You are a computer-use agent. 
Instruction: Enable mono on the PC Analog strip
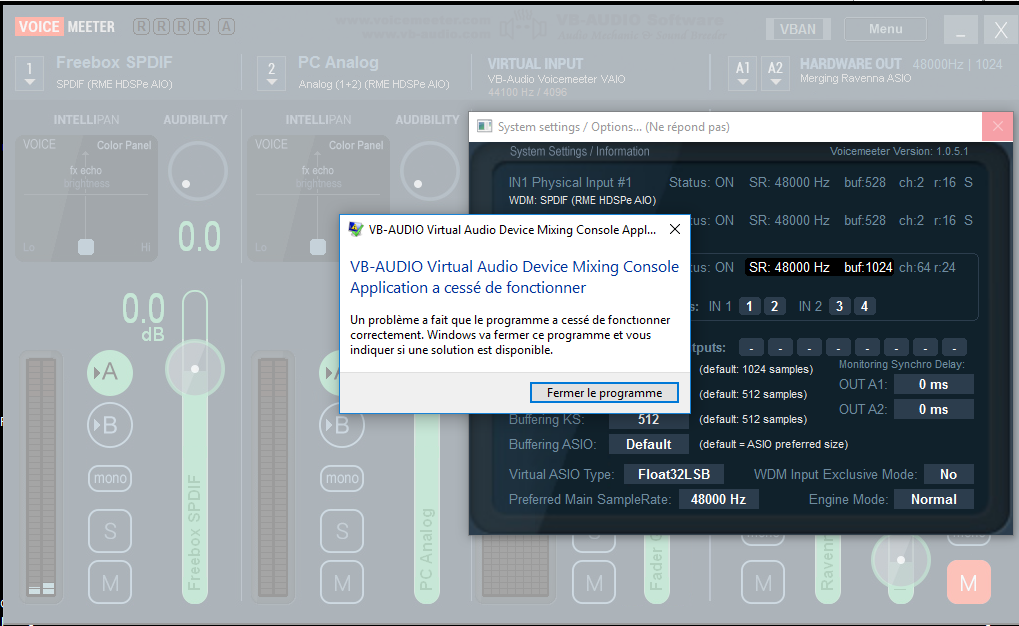tap(342, 478)
